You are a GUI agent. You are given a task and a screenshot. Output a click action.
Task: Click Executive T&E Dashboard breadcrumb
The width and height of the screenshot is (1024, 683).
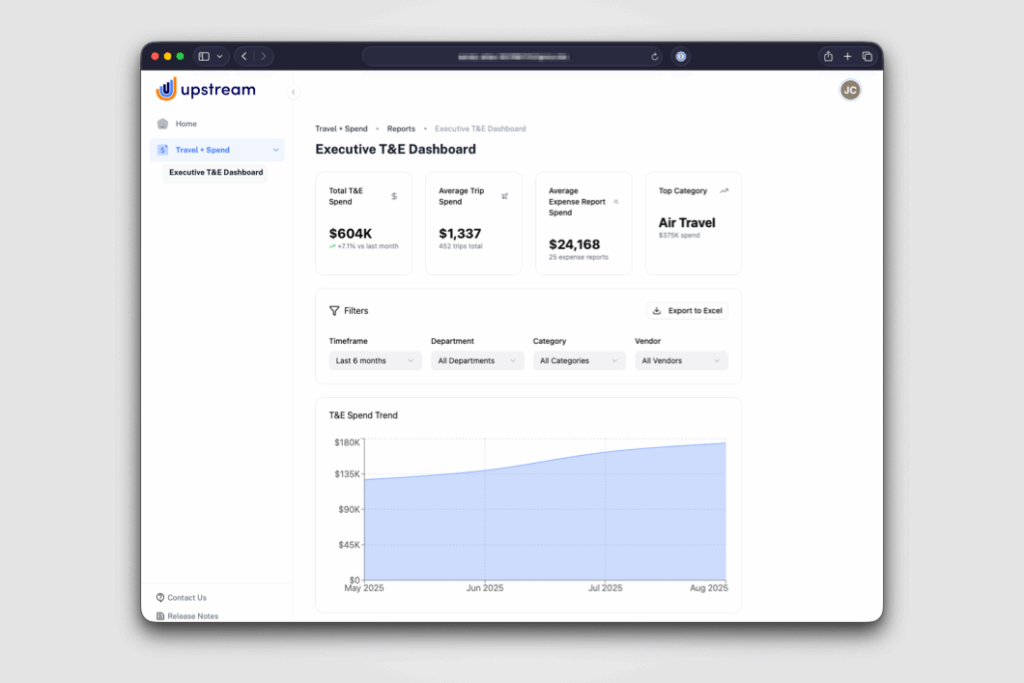coord(480,129)
